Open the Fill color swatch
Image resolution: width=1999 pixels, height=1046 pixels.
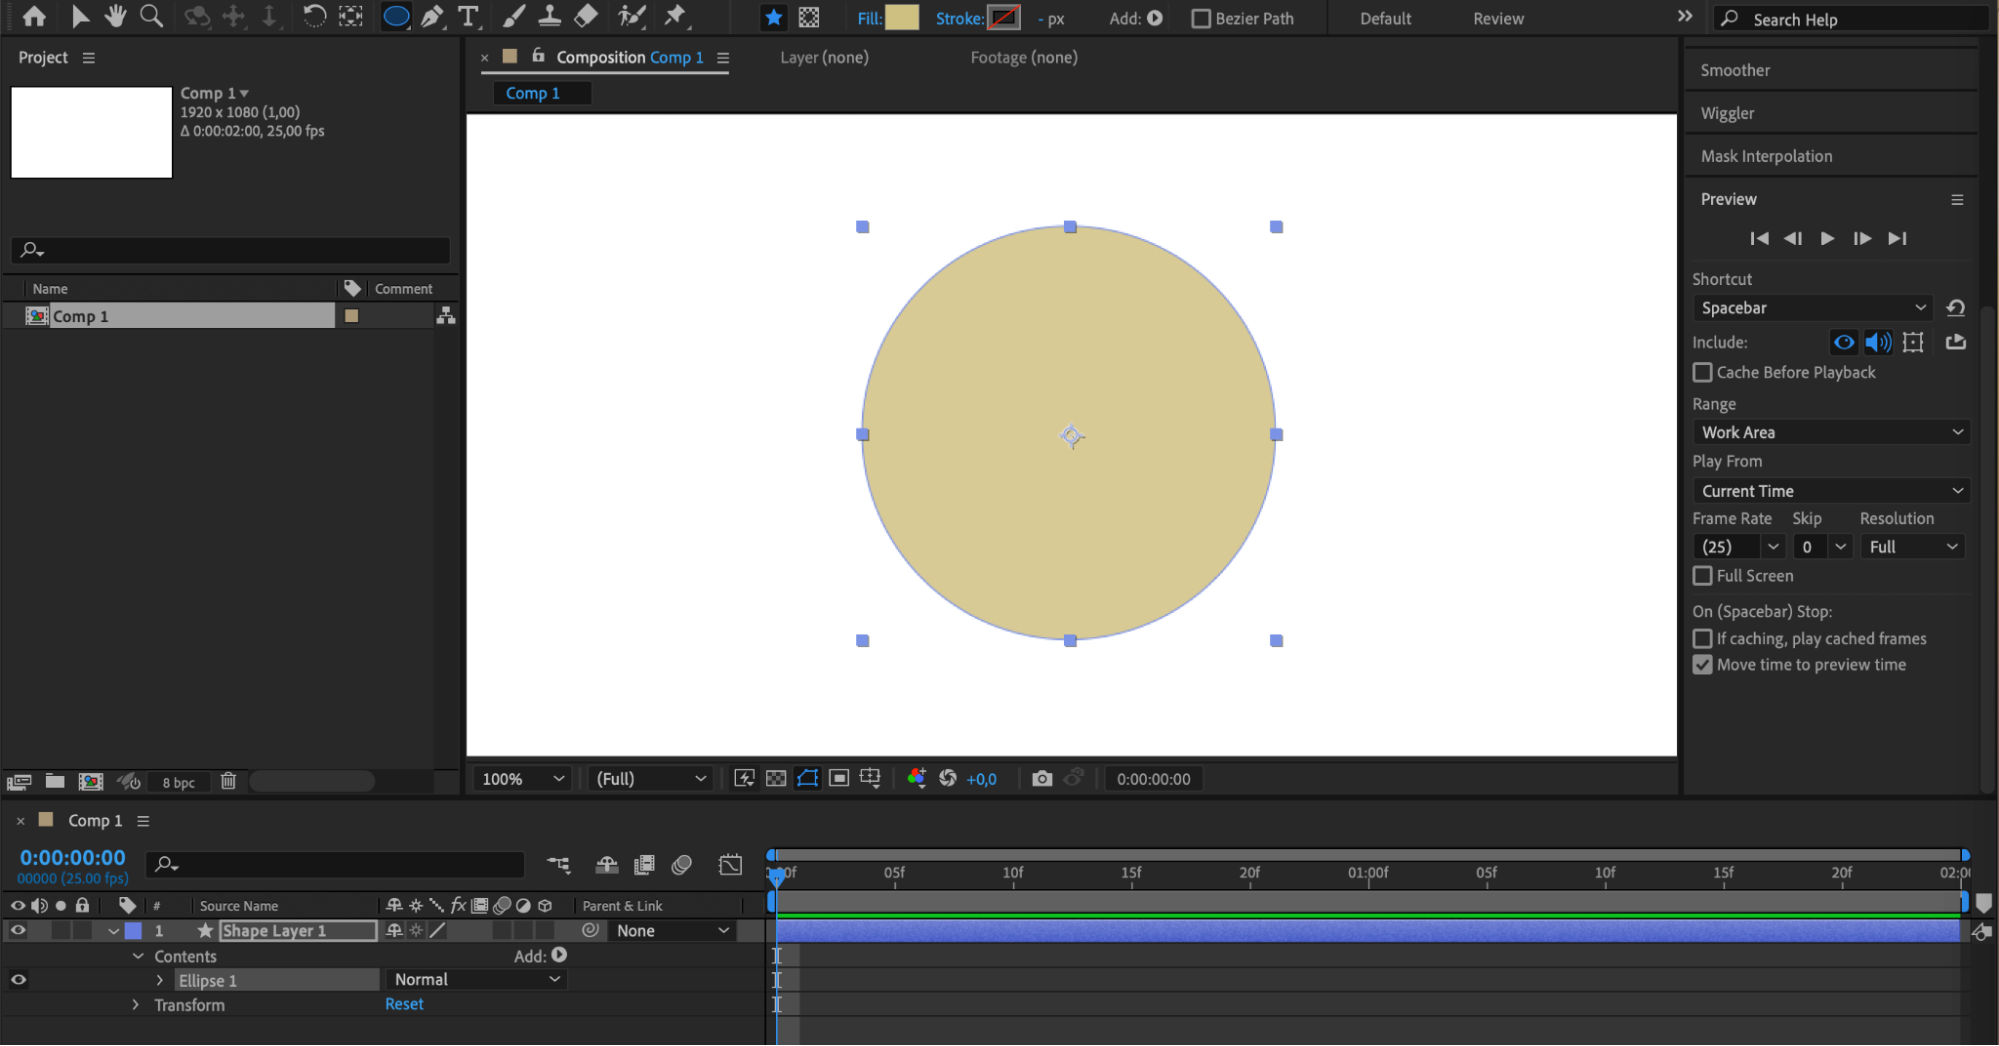pos(901,18)
